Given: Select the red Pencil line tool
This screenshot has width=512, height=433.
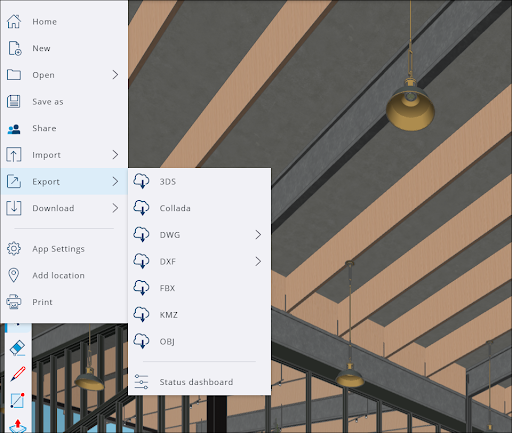Looking at the screenshot, I should 18,374.
